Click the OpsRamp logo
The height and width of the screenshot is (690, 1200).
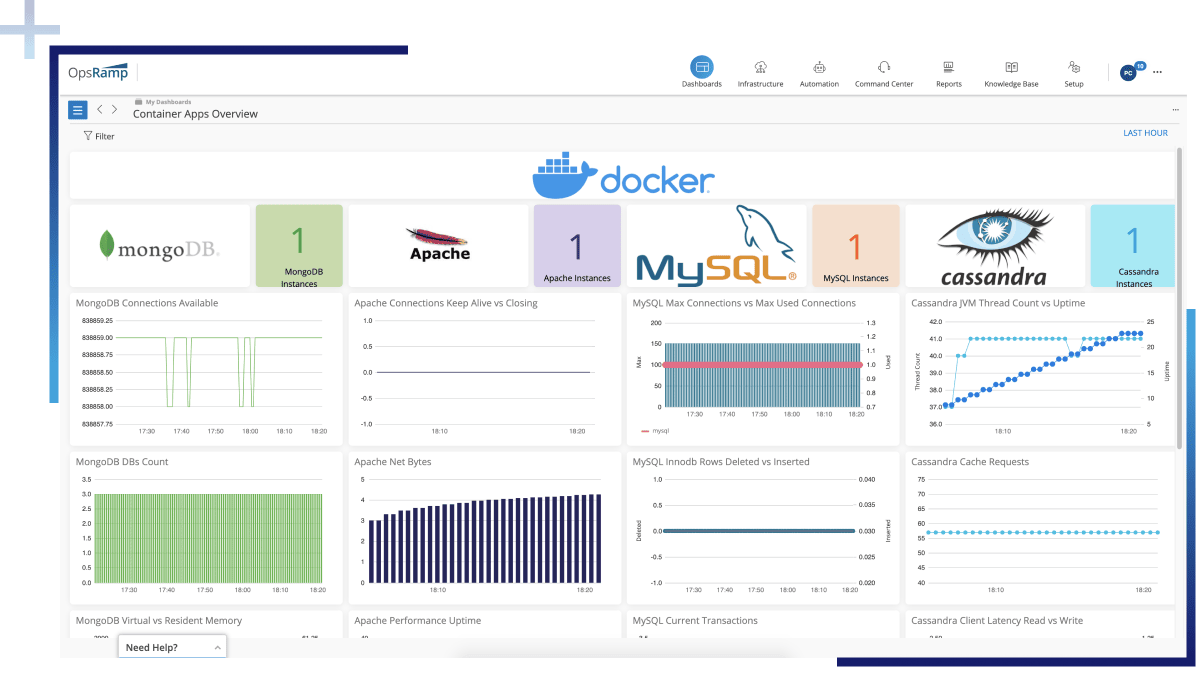99,72
